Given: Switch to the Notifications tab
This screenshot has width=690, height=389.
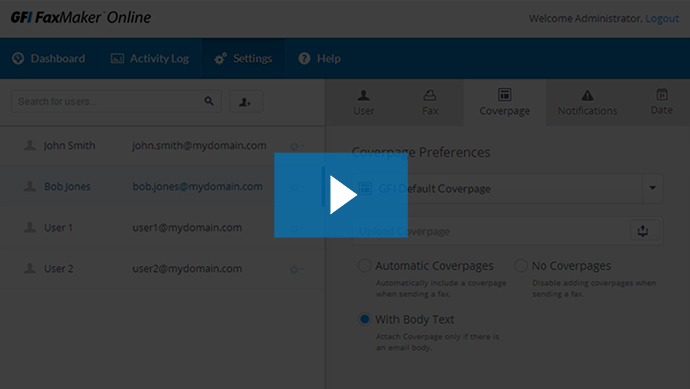Looking at the screenshot, I should [587, 103].
